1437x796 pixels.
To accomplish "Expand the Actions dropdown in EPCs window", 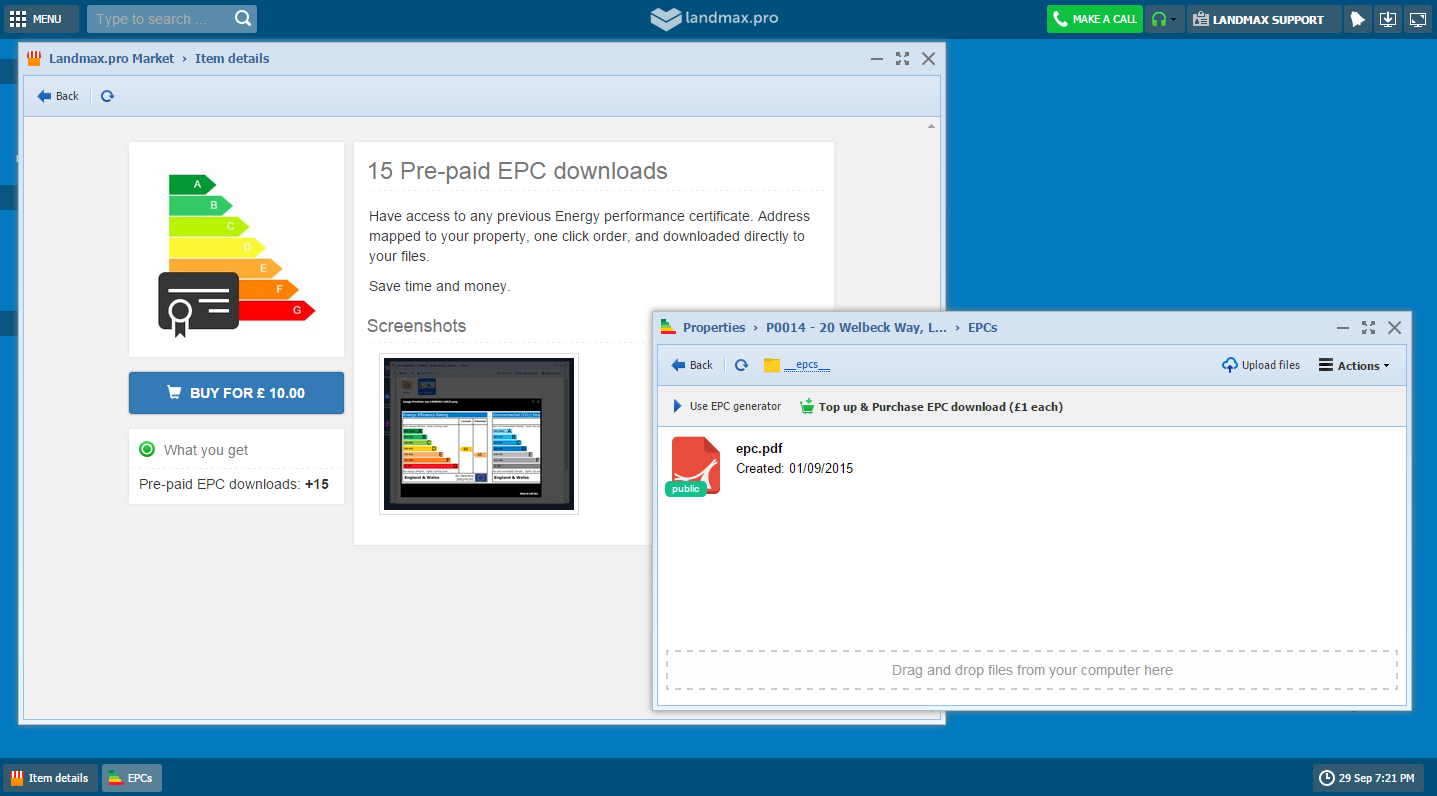I will (1354, 366).
